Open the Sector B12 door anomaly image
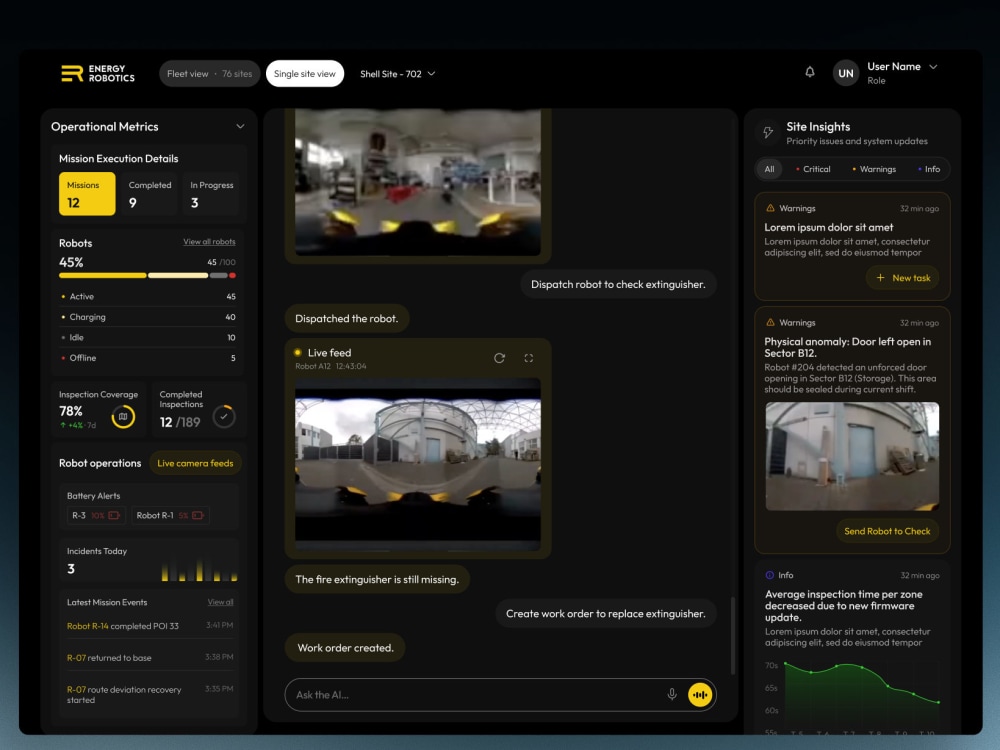Screen dimensions: 1000x750 click(852, 456)
